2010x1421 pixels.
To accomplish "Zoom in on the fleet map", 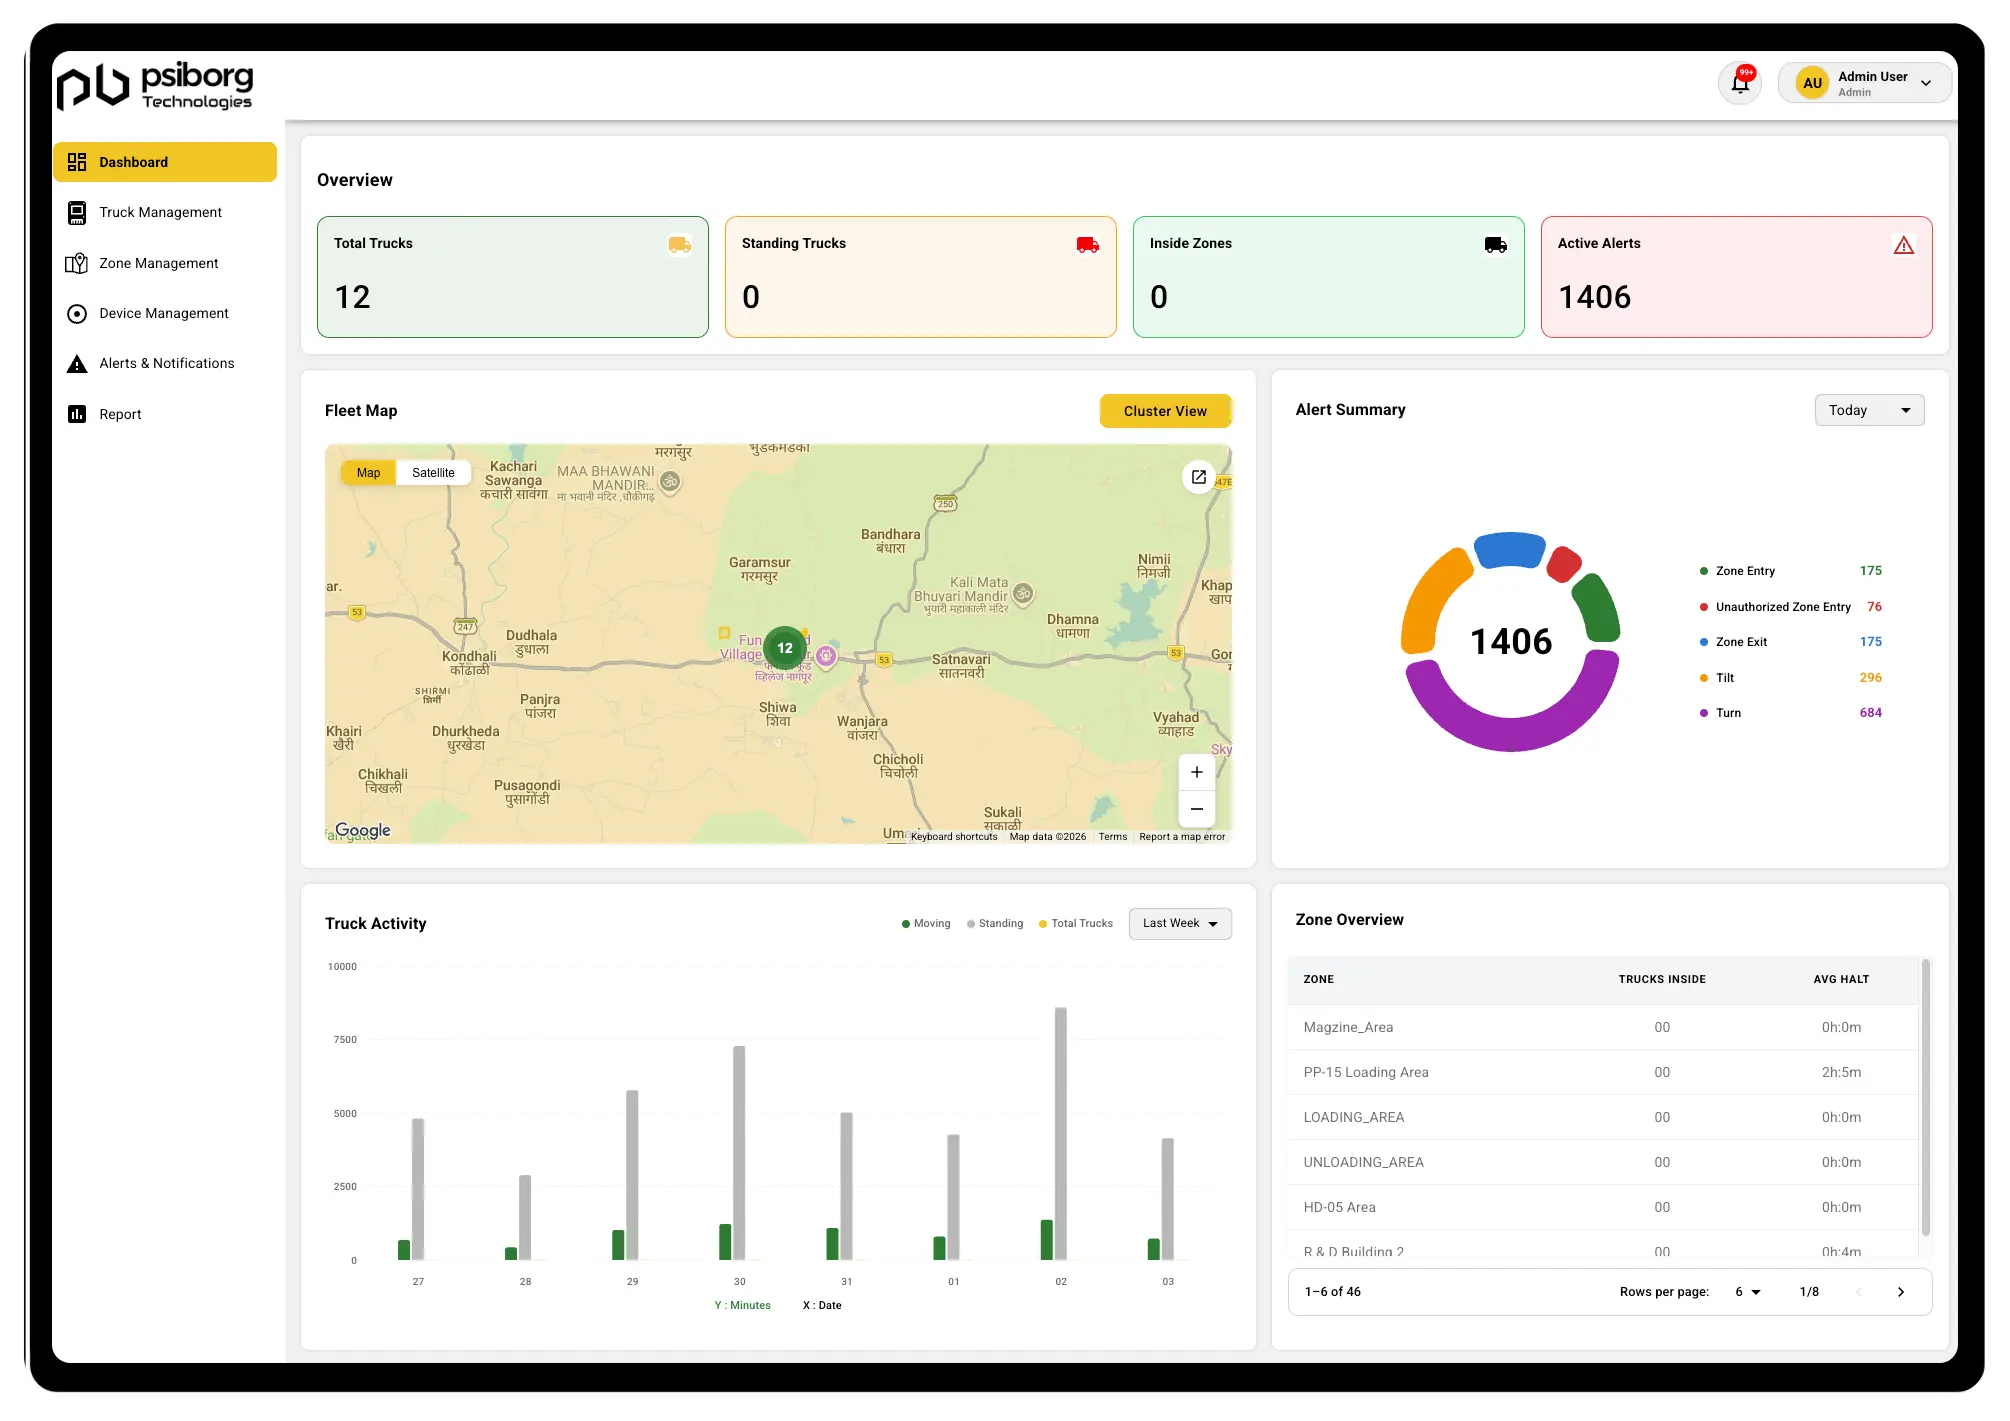I will pos(1197,772).
